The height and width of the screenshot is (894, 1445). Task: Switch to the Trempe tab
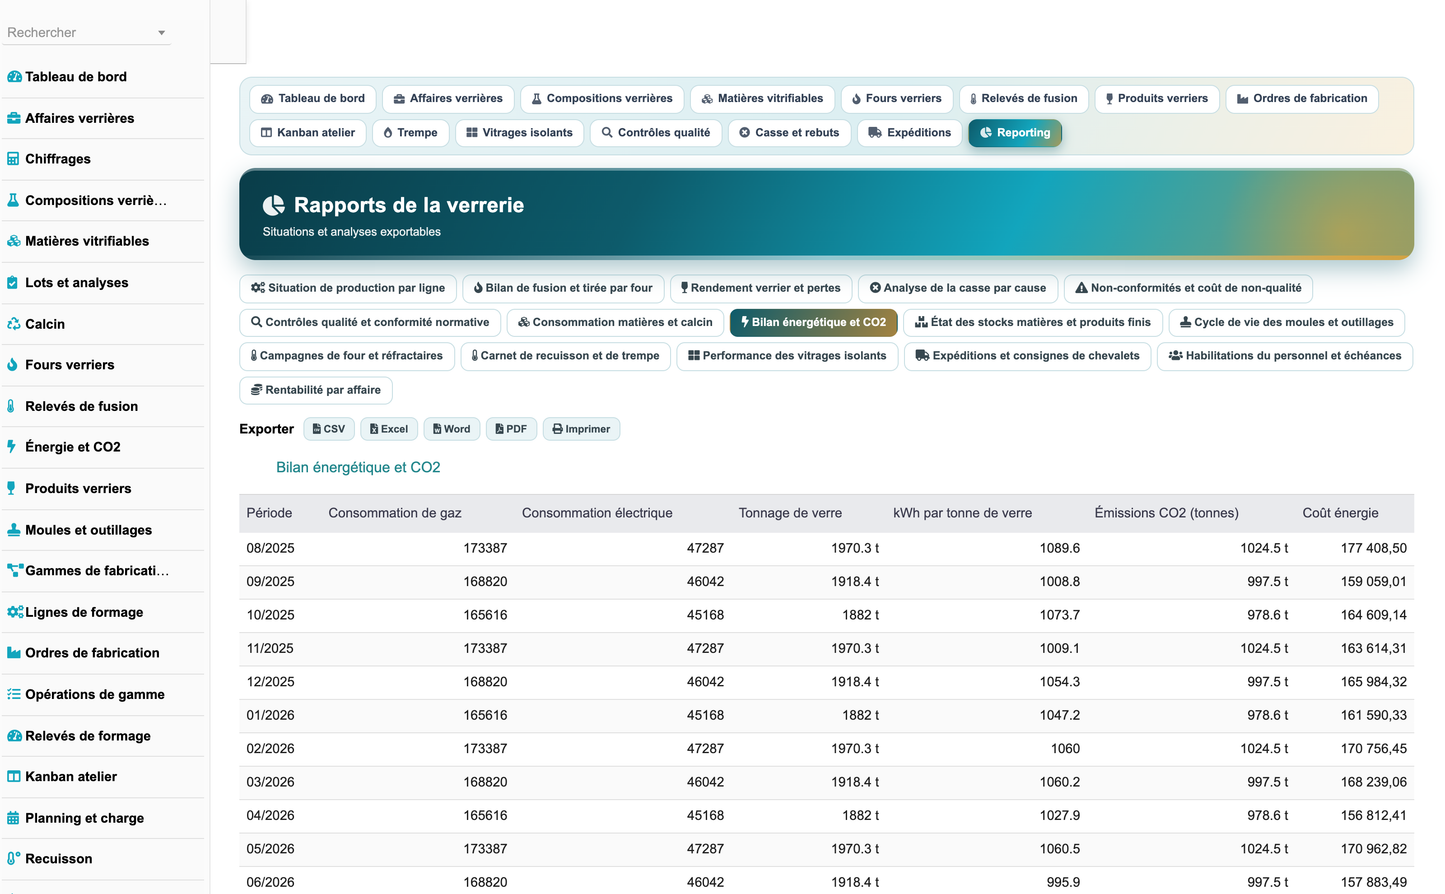(x=410, y=133)
